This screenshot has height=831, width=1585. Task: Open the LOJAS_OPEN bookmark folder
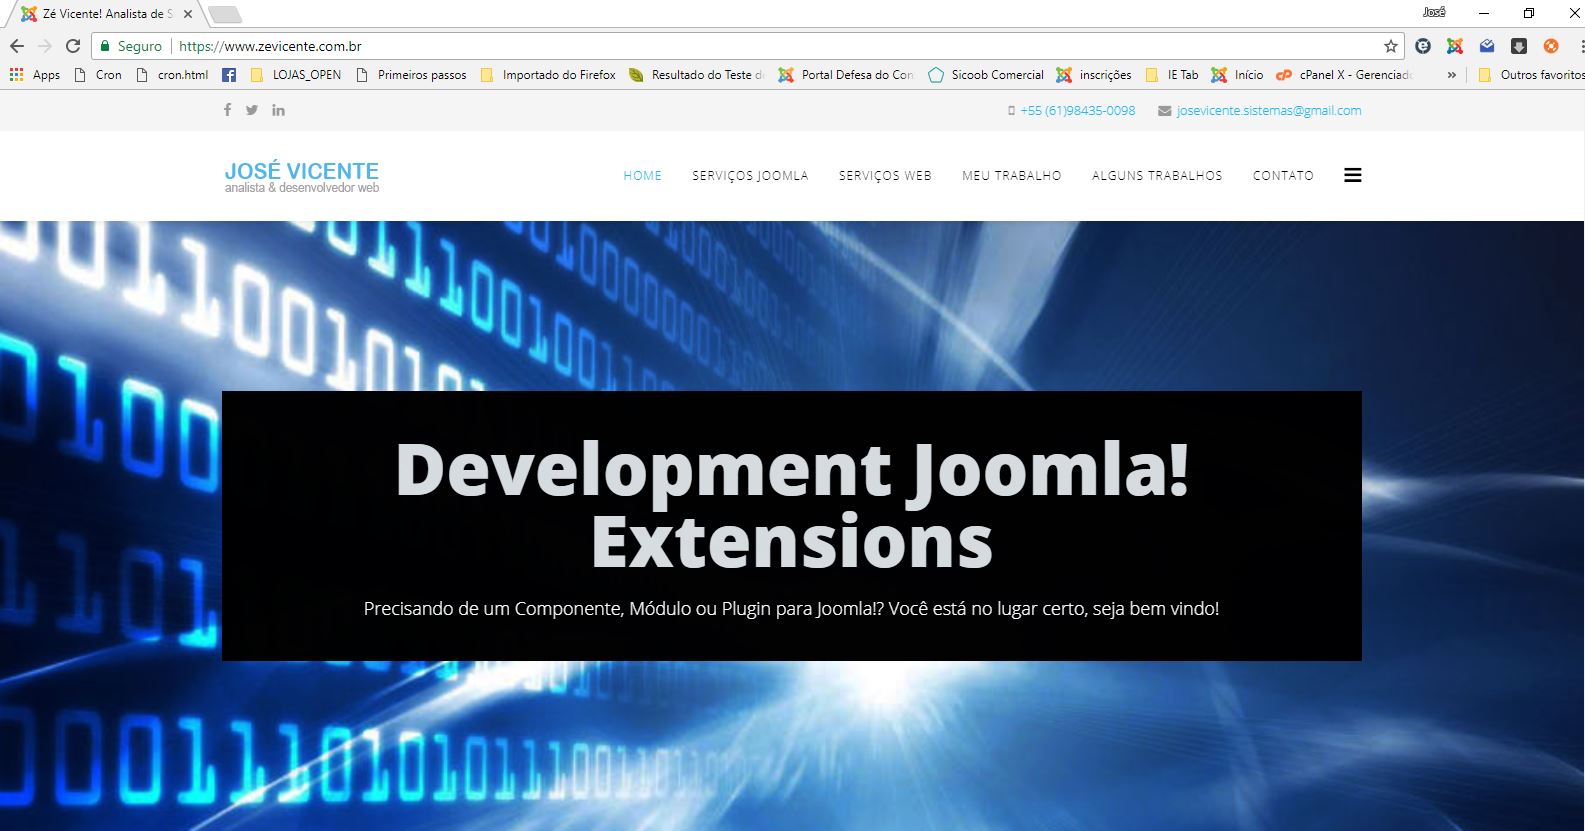[296, 75]
